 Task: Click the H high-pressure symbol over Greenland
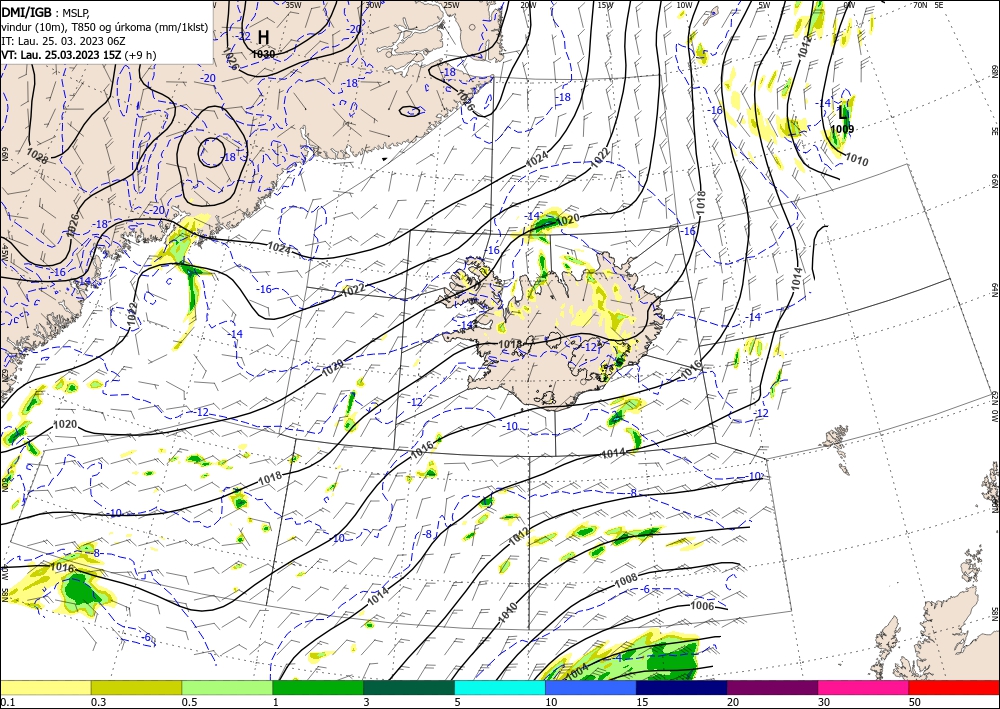click(x=263, y=37)
